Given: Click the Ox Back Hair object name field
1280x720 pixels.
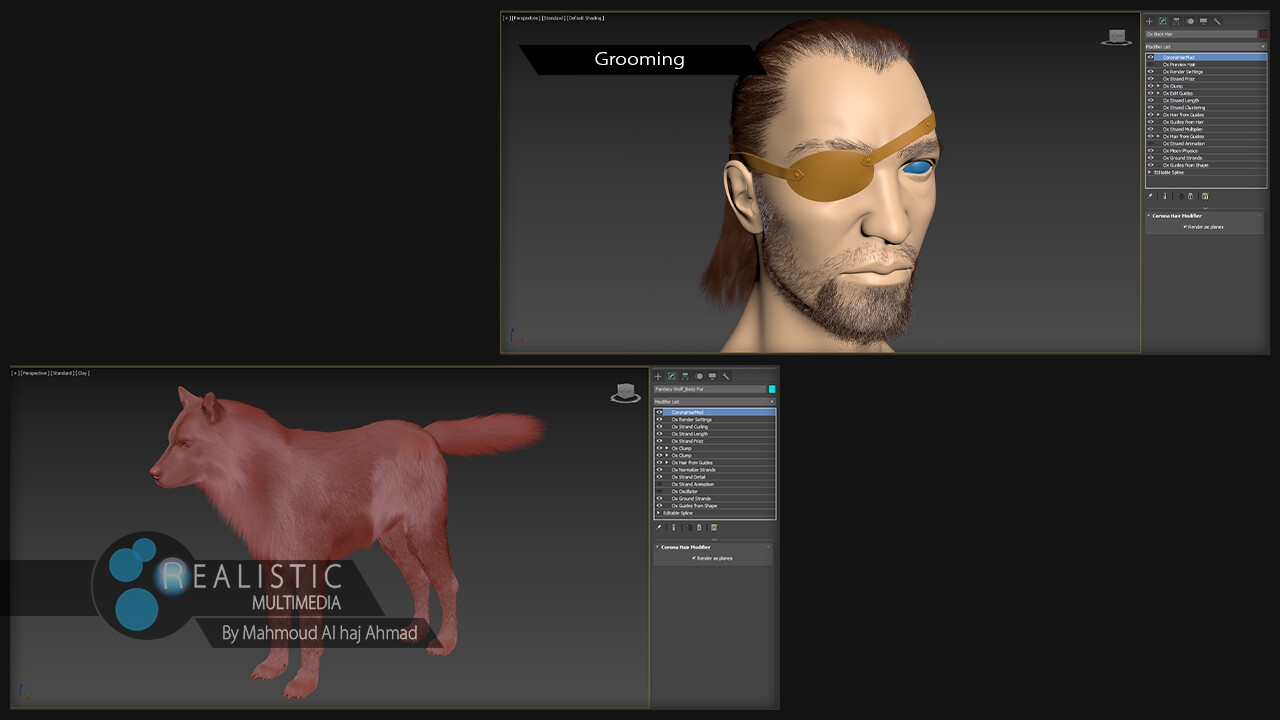Looking at the screenshot, I should [1200, 34].
